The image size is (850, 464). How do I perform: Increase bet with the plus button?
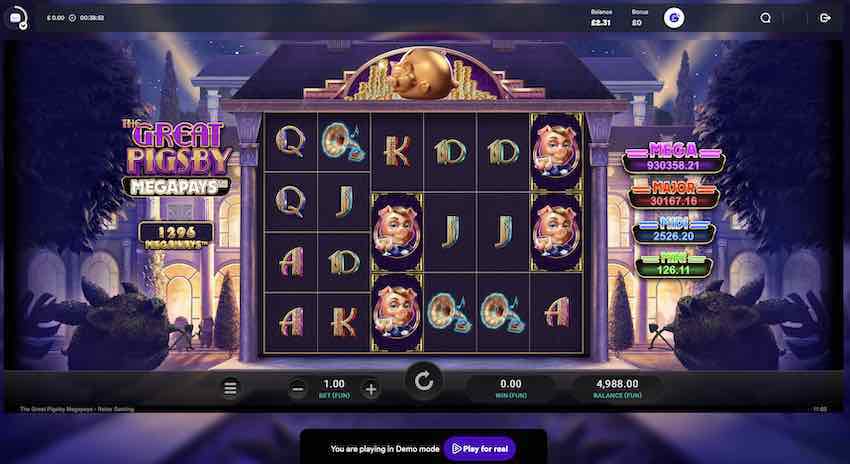tap(371, 389)
